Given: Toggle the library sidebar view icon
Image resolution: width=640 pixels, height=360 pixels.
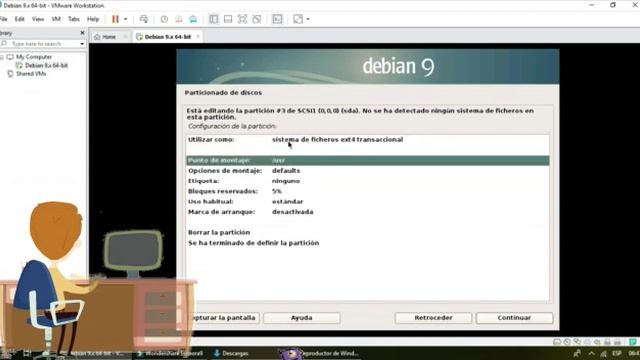Looking at the screenshot, I should point(213,19).
